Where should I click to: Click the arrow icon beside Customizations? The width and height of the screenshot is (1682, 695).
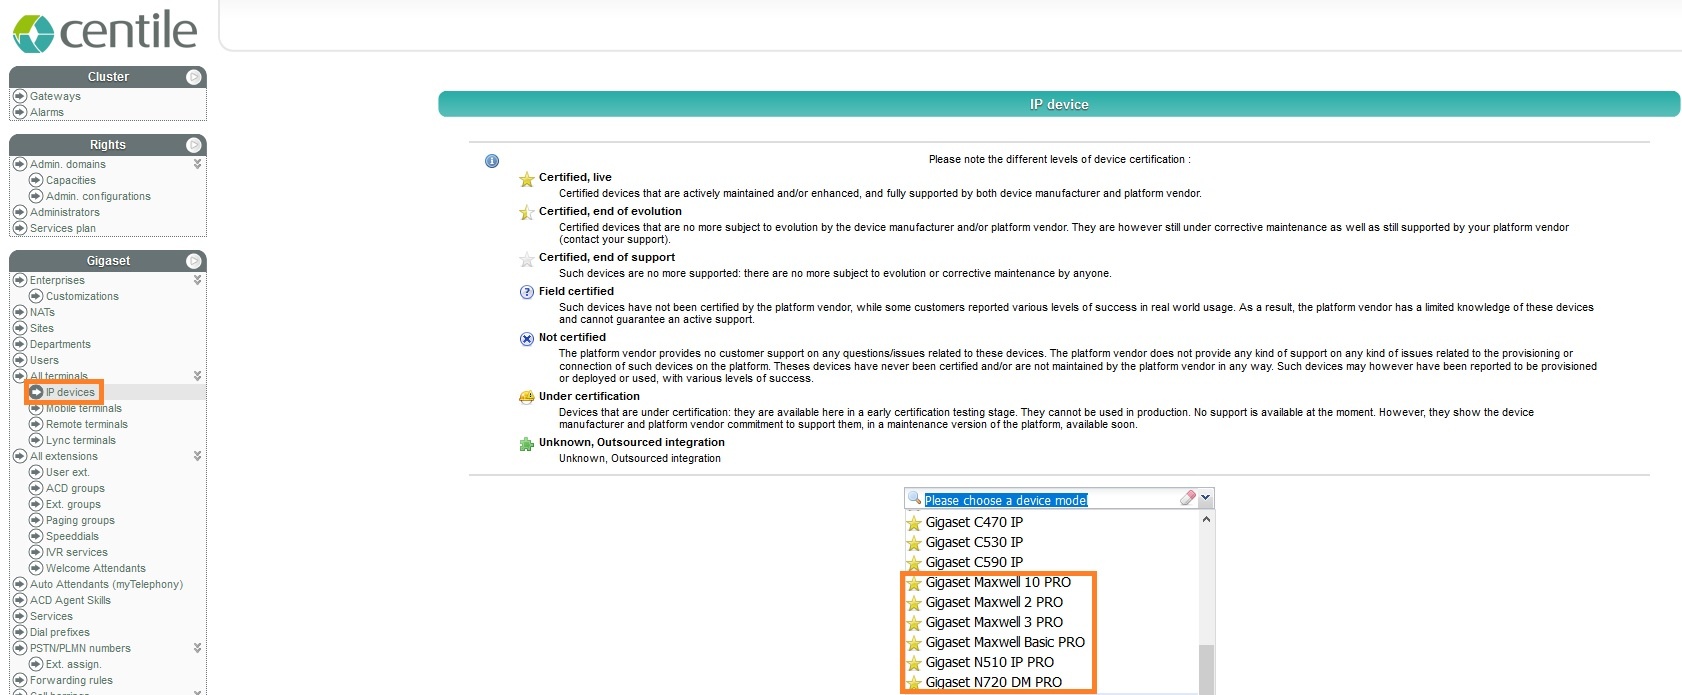click(x=36, y=296)
